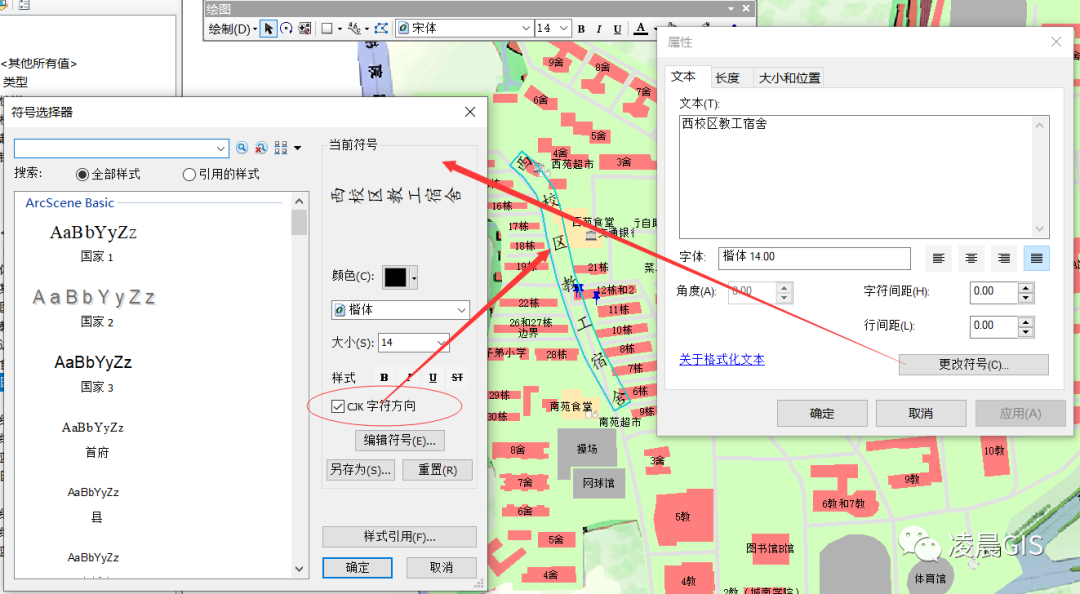Uncheck the CJK 字符方向 checkbox
This screenshot has height=594, width=1080.
(x=338, y=407)
